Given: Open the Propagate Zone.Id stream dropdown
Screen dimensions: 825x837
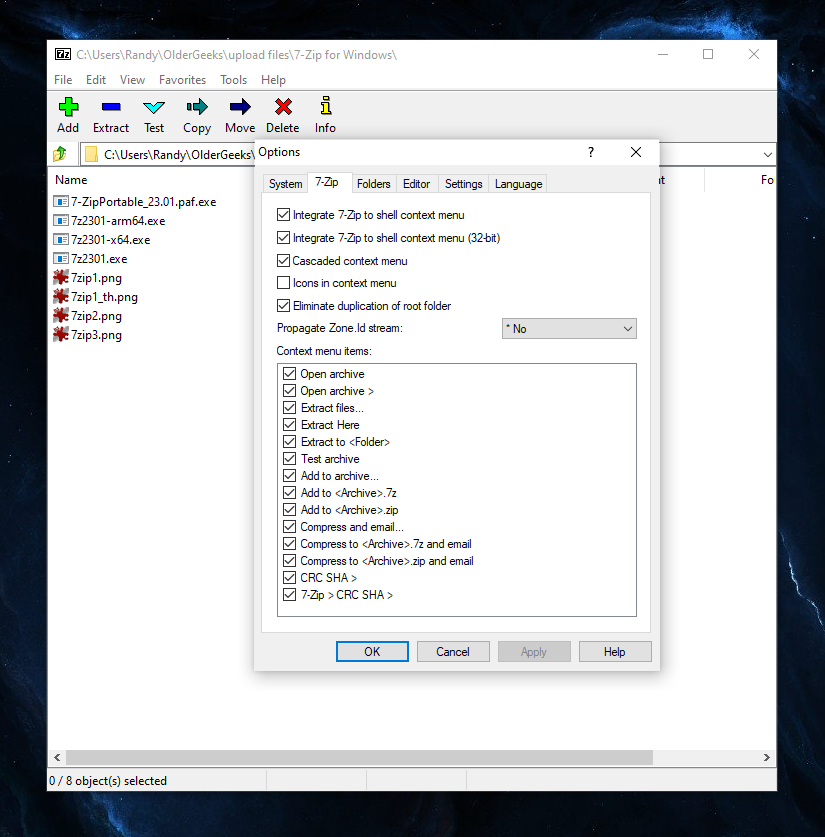Looking at the screenshot, I should tap(569, 329).
